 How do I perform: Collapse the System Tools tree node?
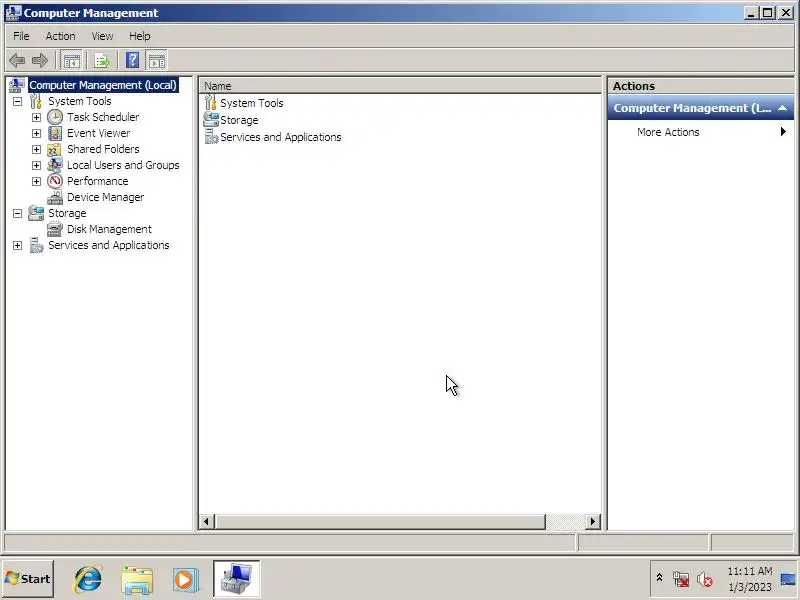(x=17, y=102)
